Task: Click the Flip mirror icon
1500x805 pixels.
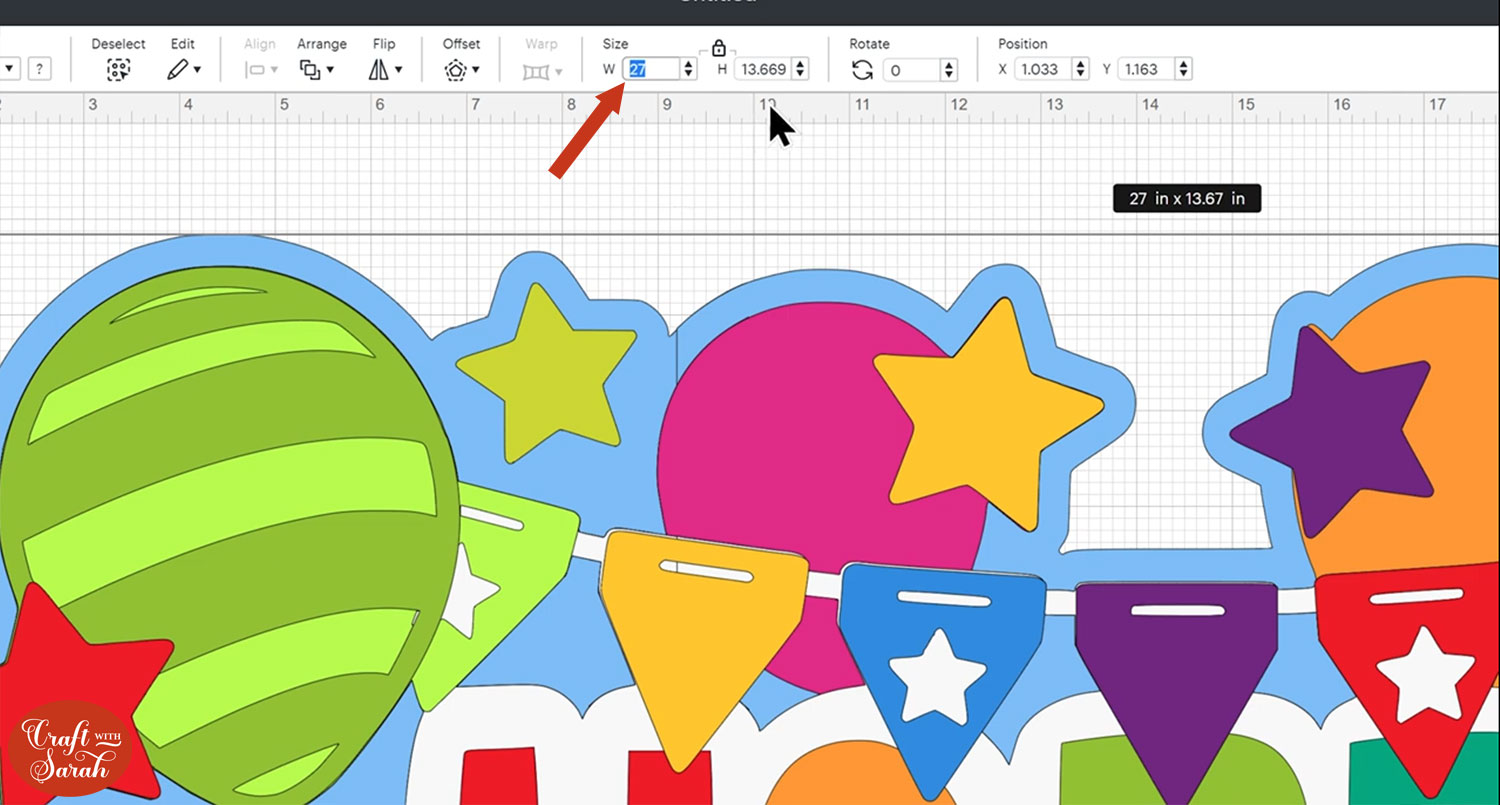Action: [x=379, y=70]
